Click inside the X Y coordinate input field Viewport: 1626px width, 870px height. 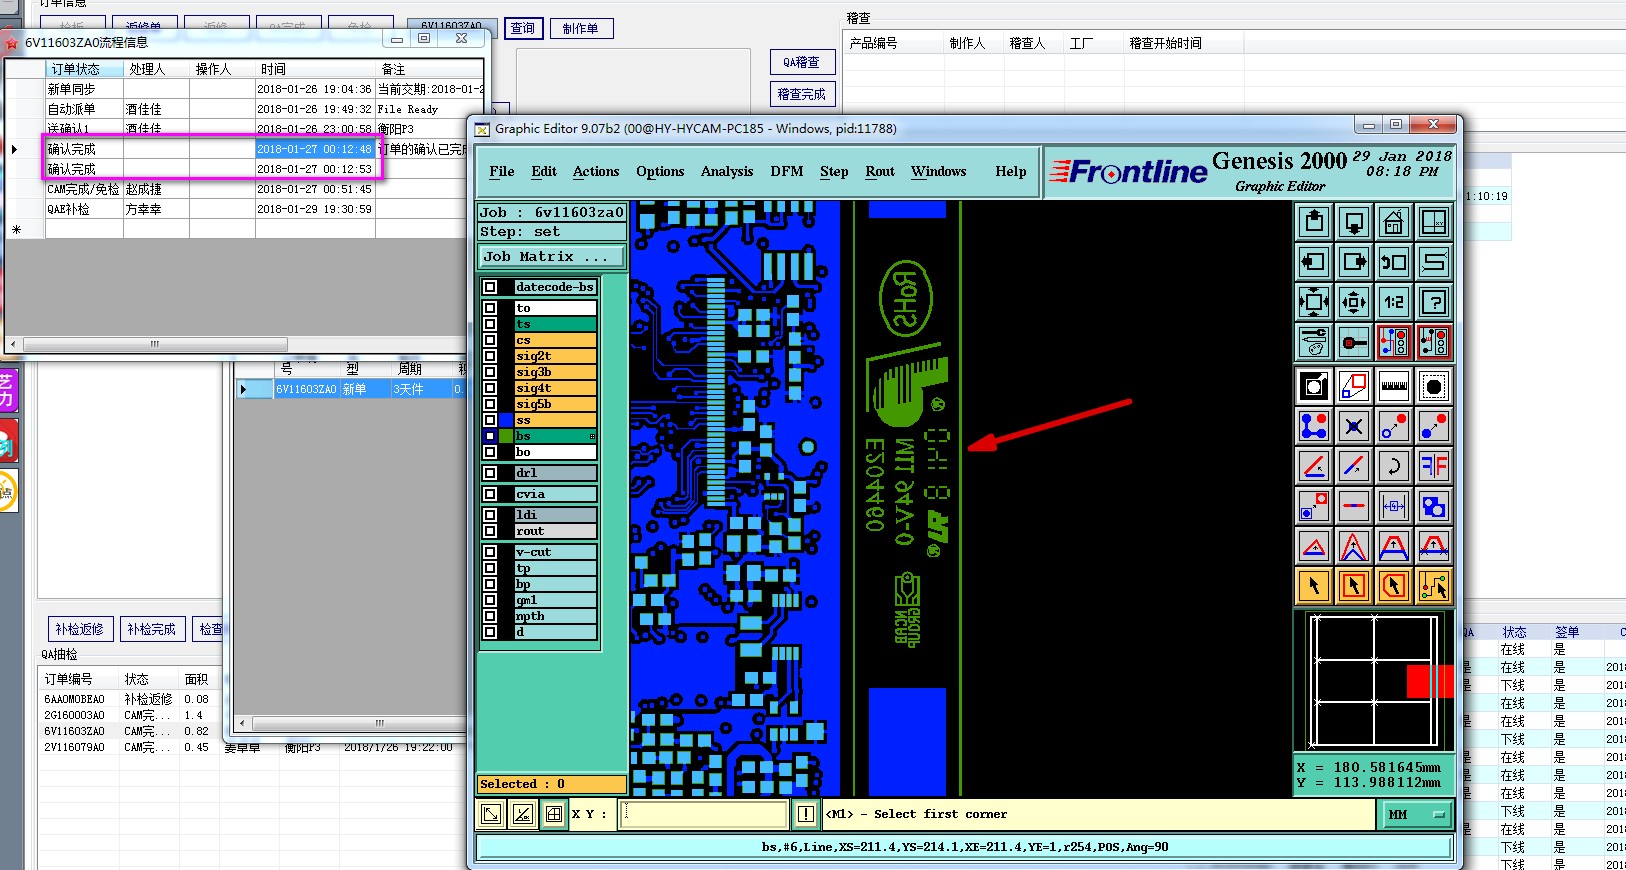click(x=703, y=814)
